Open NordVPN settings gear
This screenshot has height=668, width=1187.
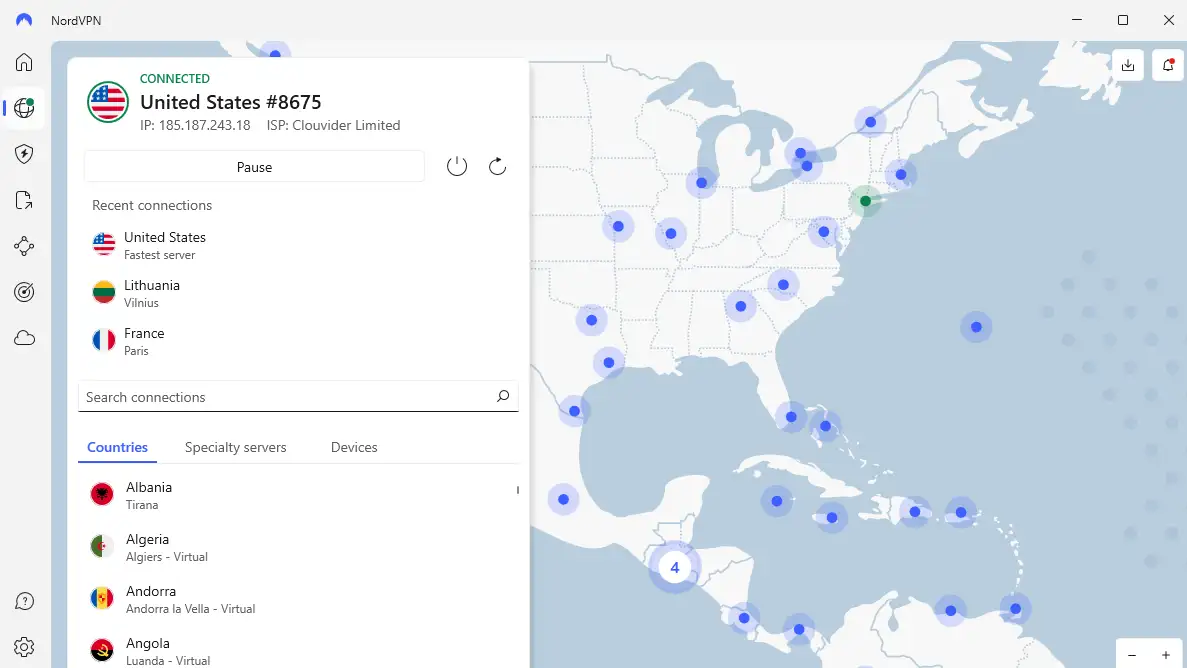tap(24, 647)
